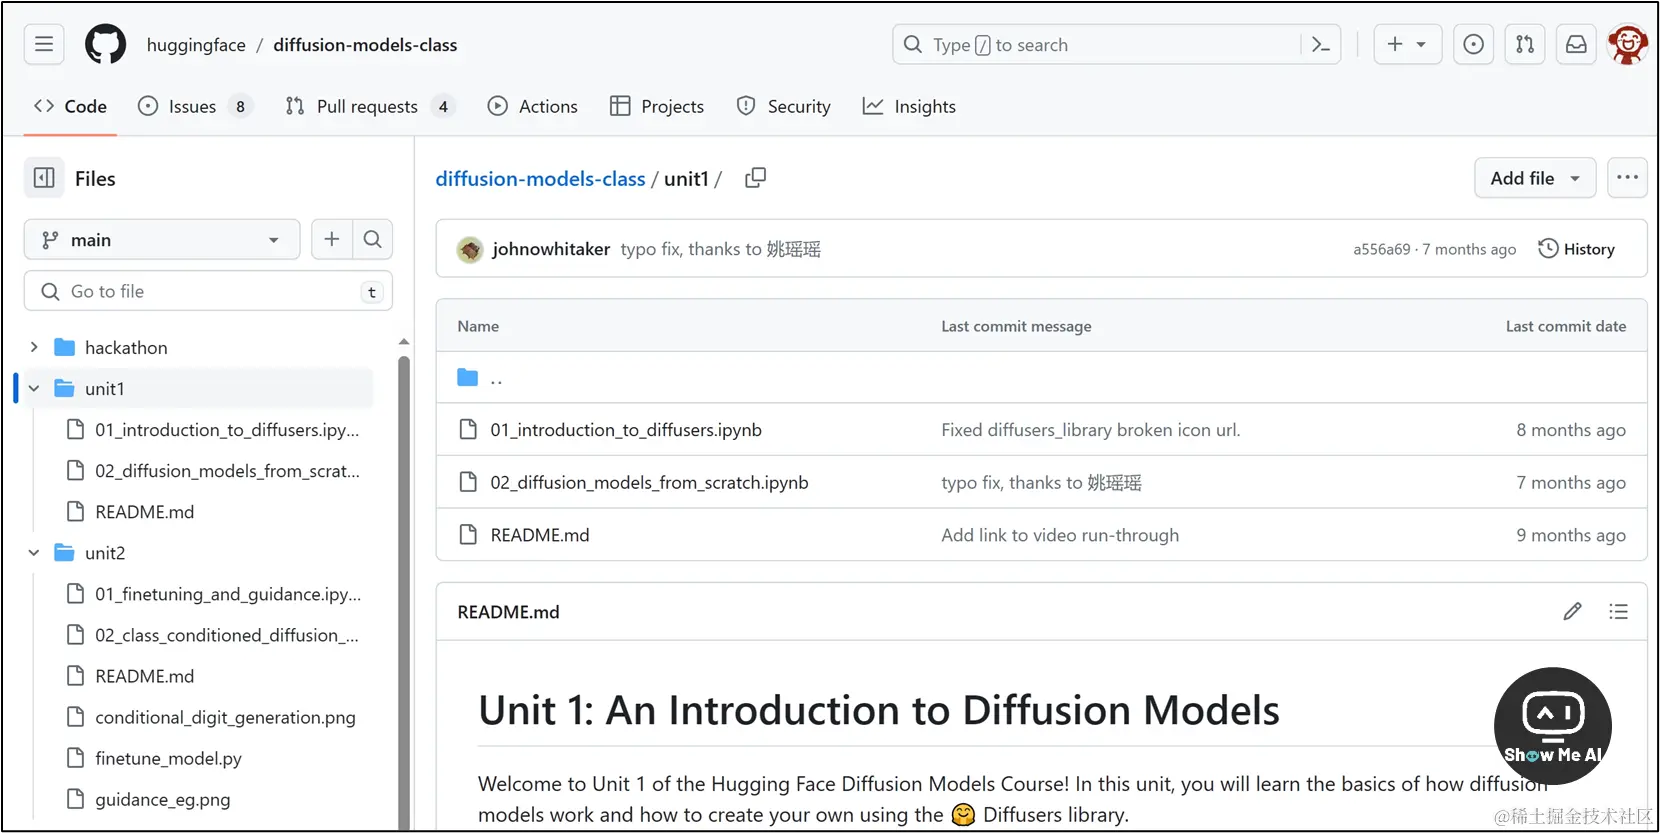Viewport: 1660px width, 833px height.
Task: Go to the Projects tab
Action: point(657,106)
